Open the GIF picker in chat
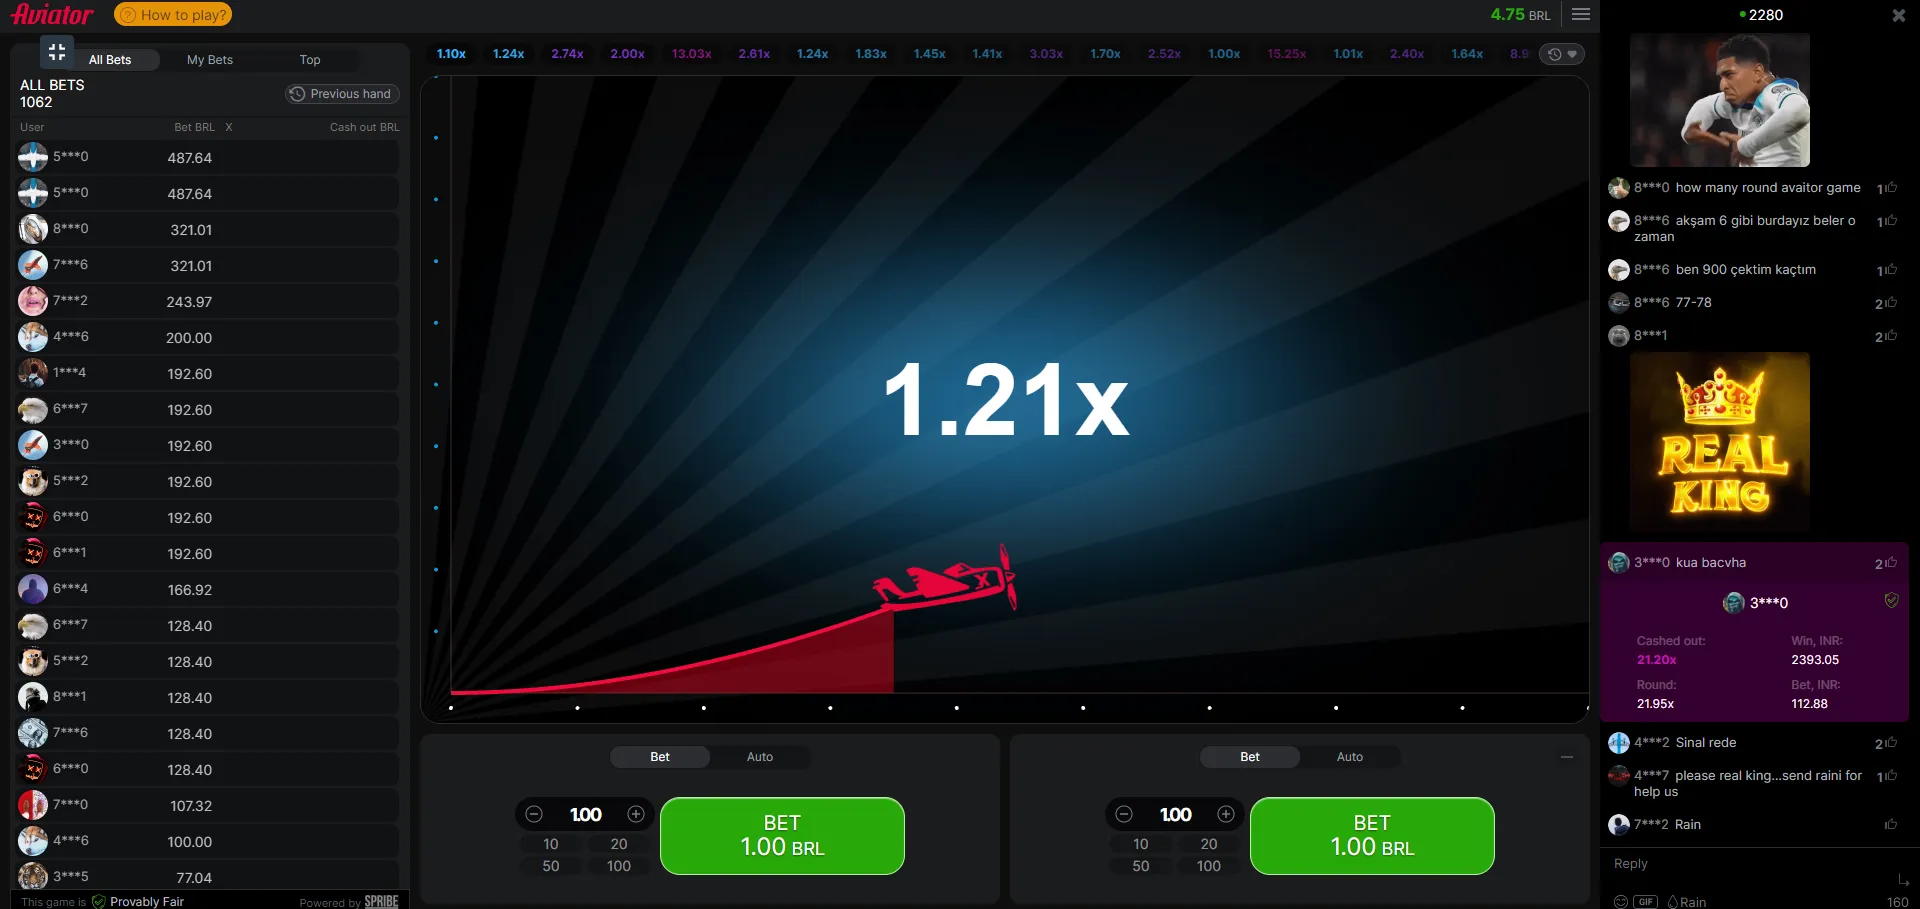The height and width of the screenshot is (909, 1920). [x=1646, y=901]
